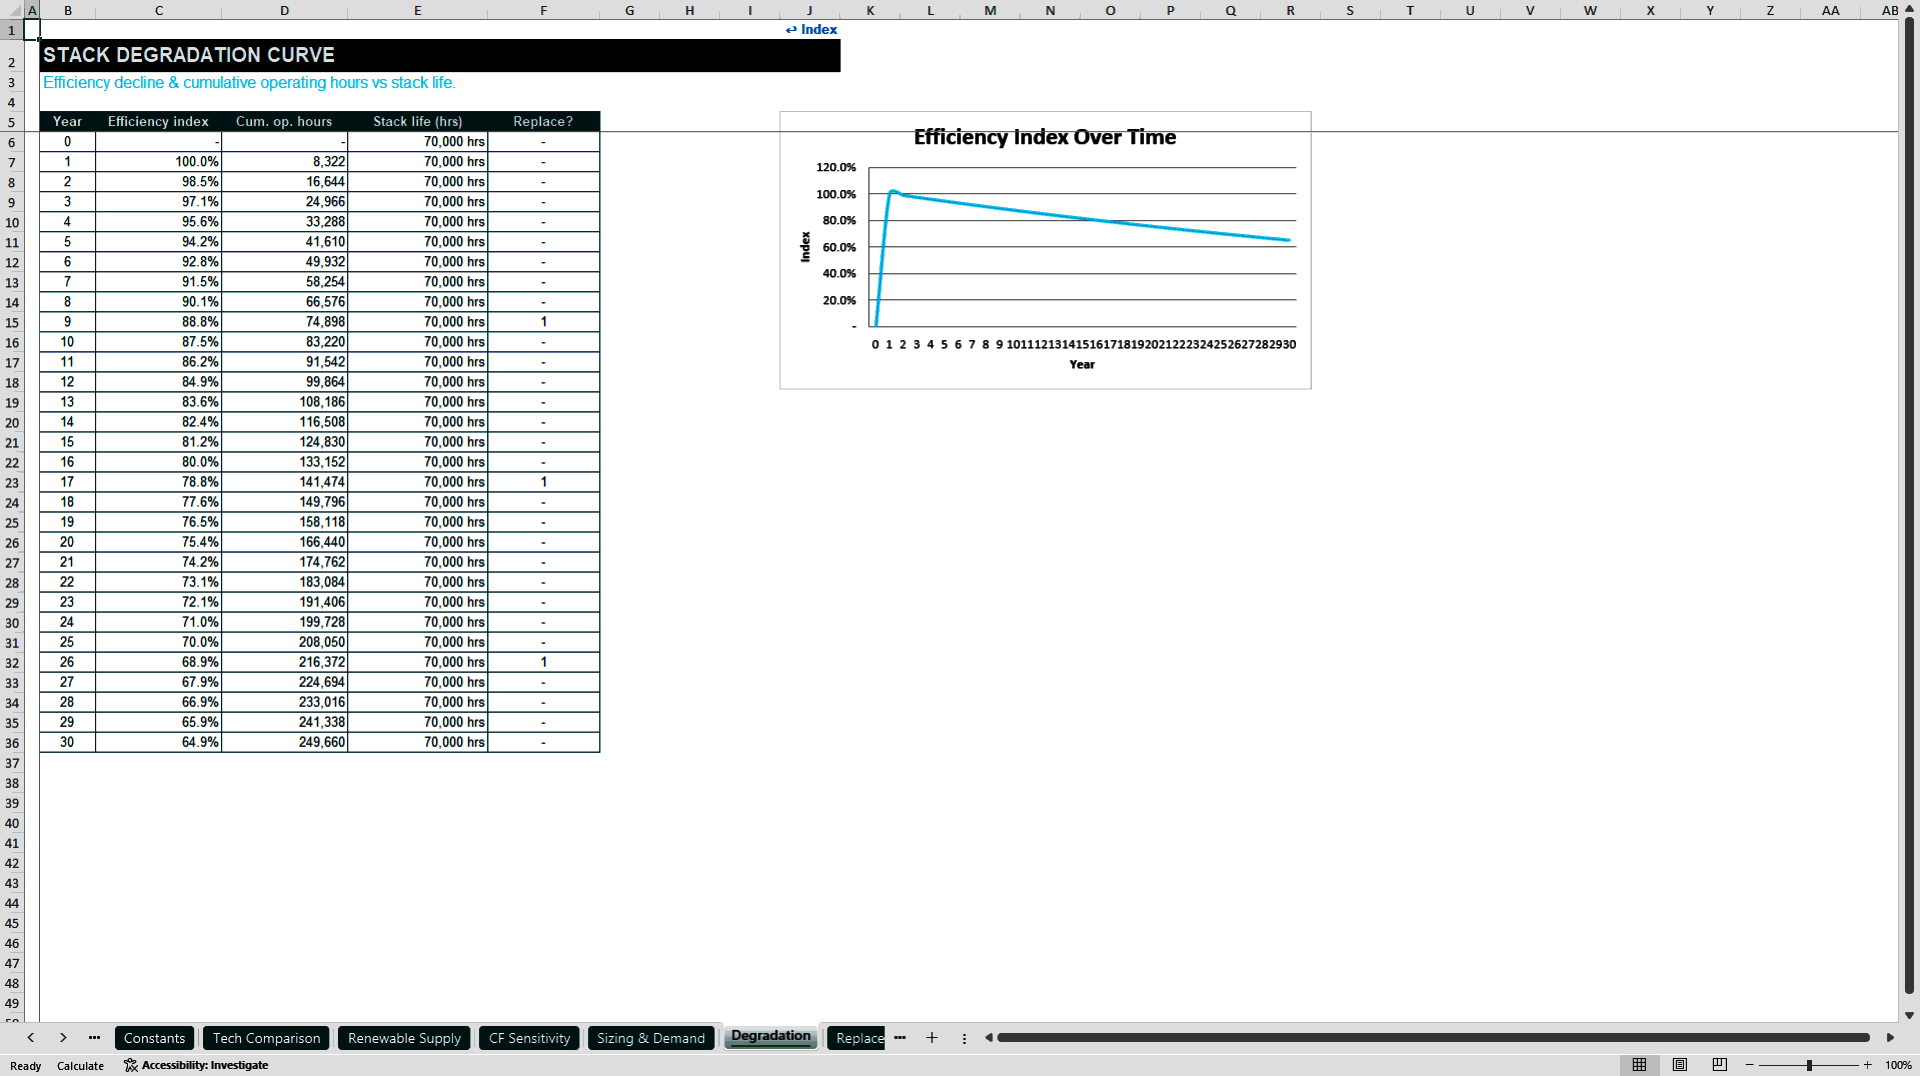Select column AA header
The image size is (1920, 1076).
coord(1830,10)
